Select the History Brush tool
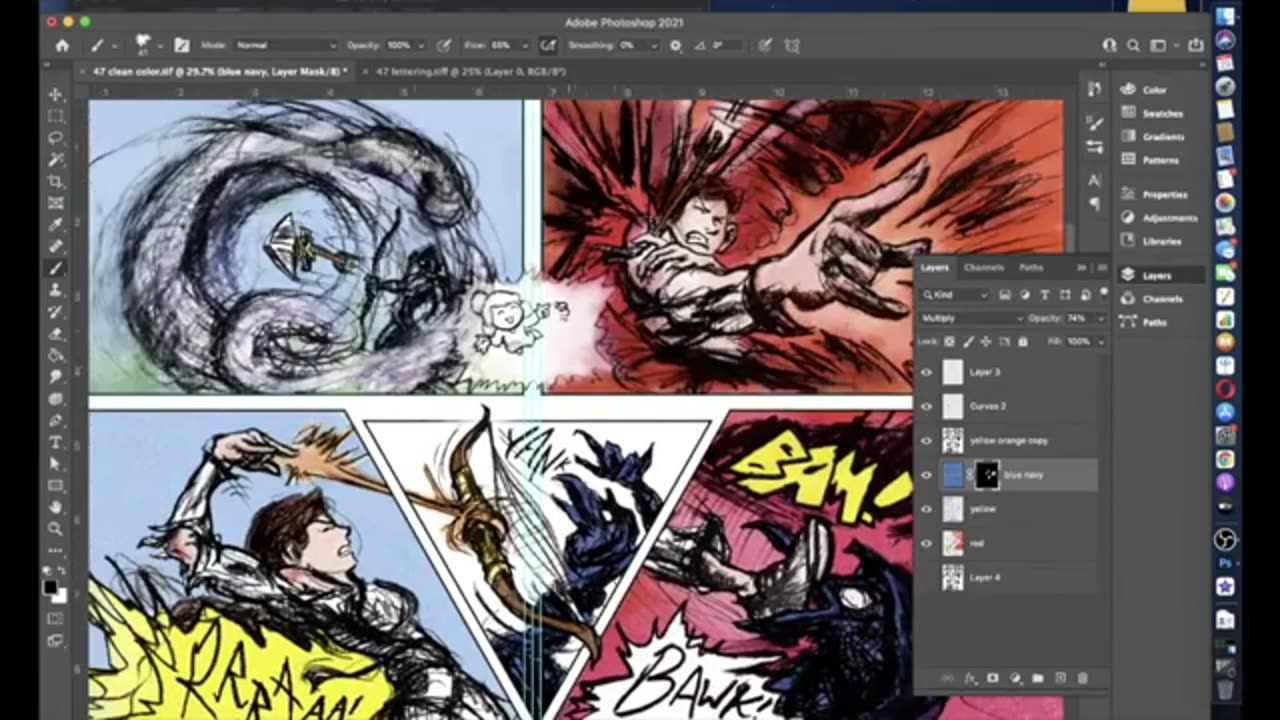This screenshot has width=1280, height=720. (56, 313)
